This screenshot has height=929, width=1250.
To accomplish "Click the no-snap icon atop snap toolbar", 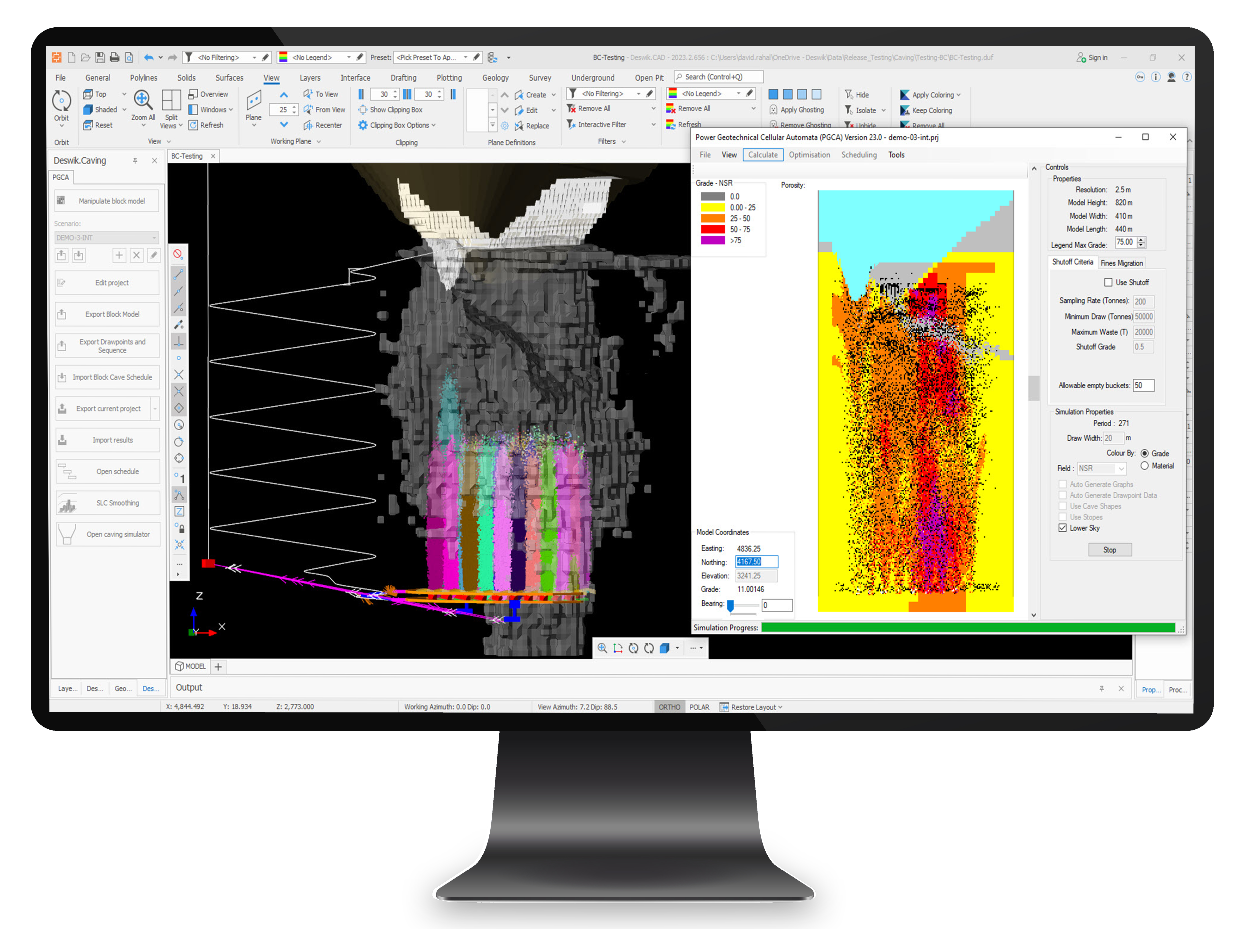I will [x=179, y=254].
